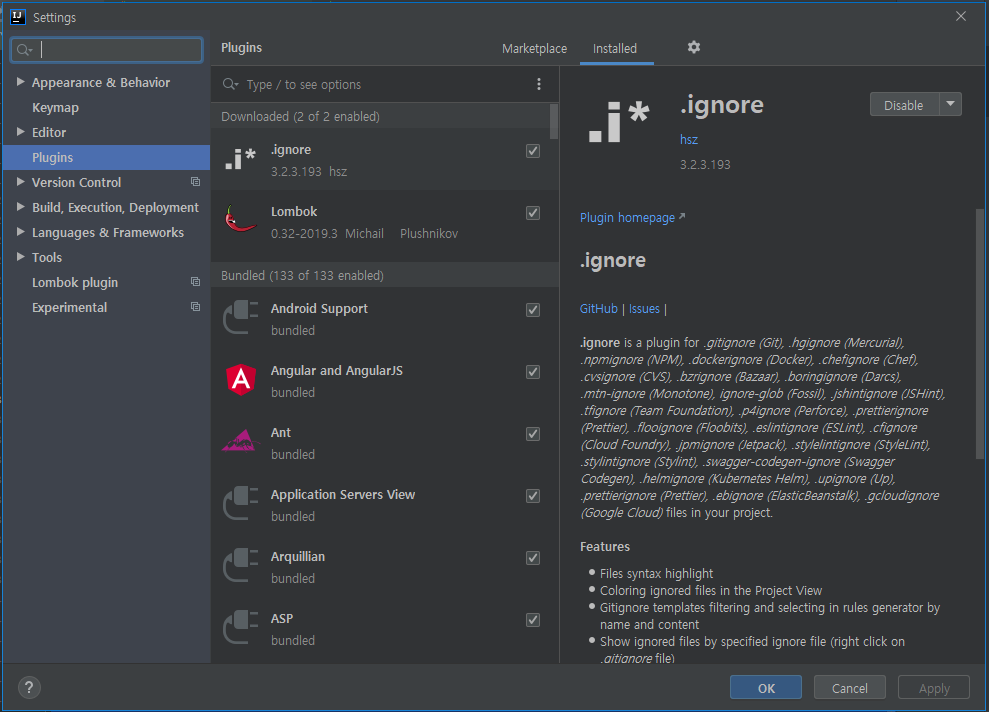Click the plugin list vertical scrollbar
The width and height of the screenshot is (989, 712).
[554, 121]
